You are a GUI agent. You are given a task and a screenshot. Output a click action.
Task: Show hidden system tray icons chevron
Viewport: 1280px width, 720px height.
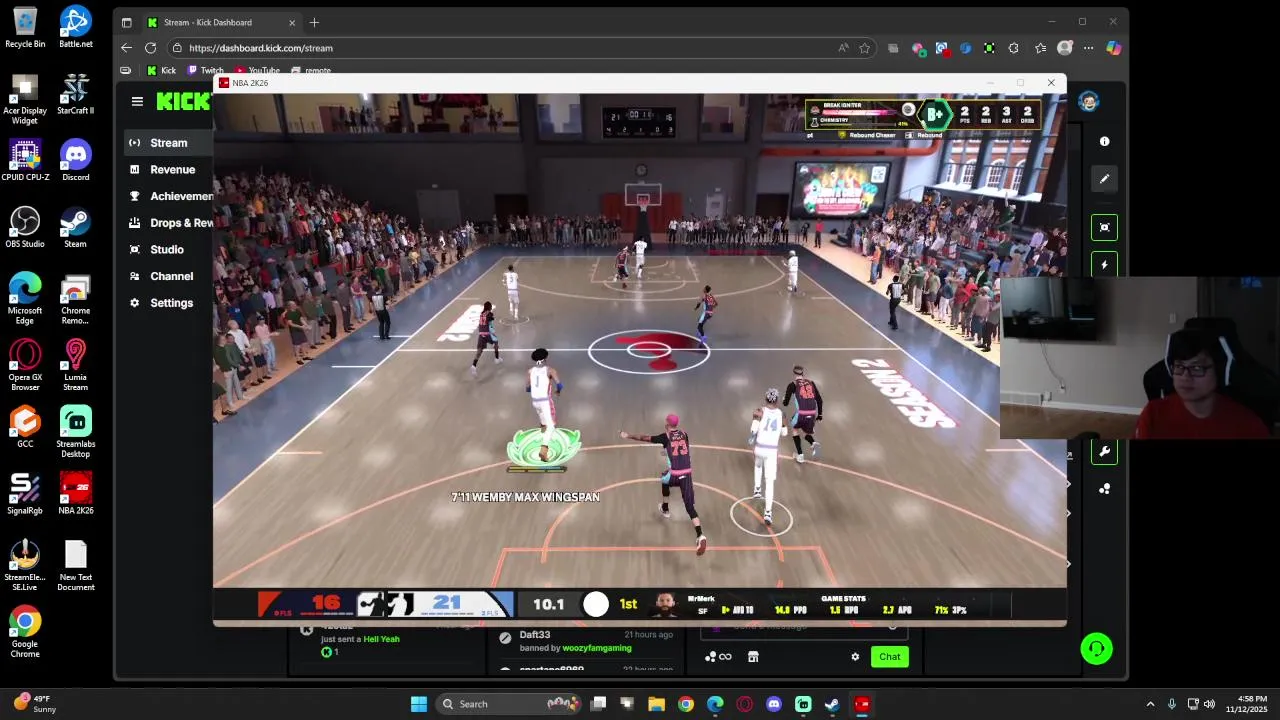(1150, 704)
